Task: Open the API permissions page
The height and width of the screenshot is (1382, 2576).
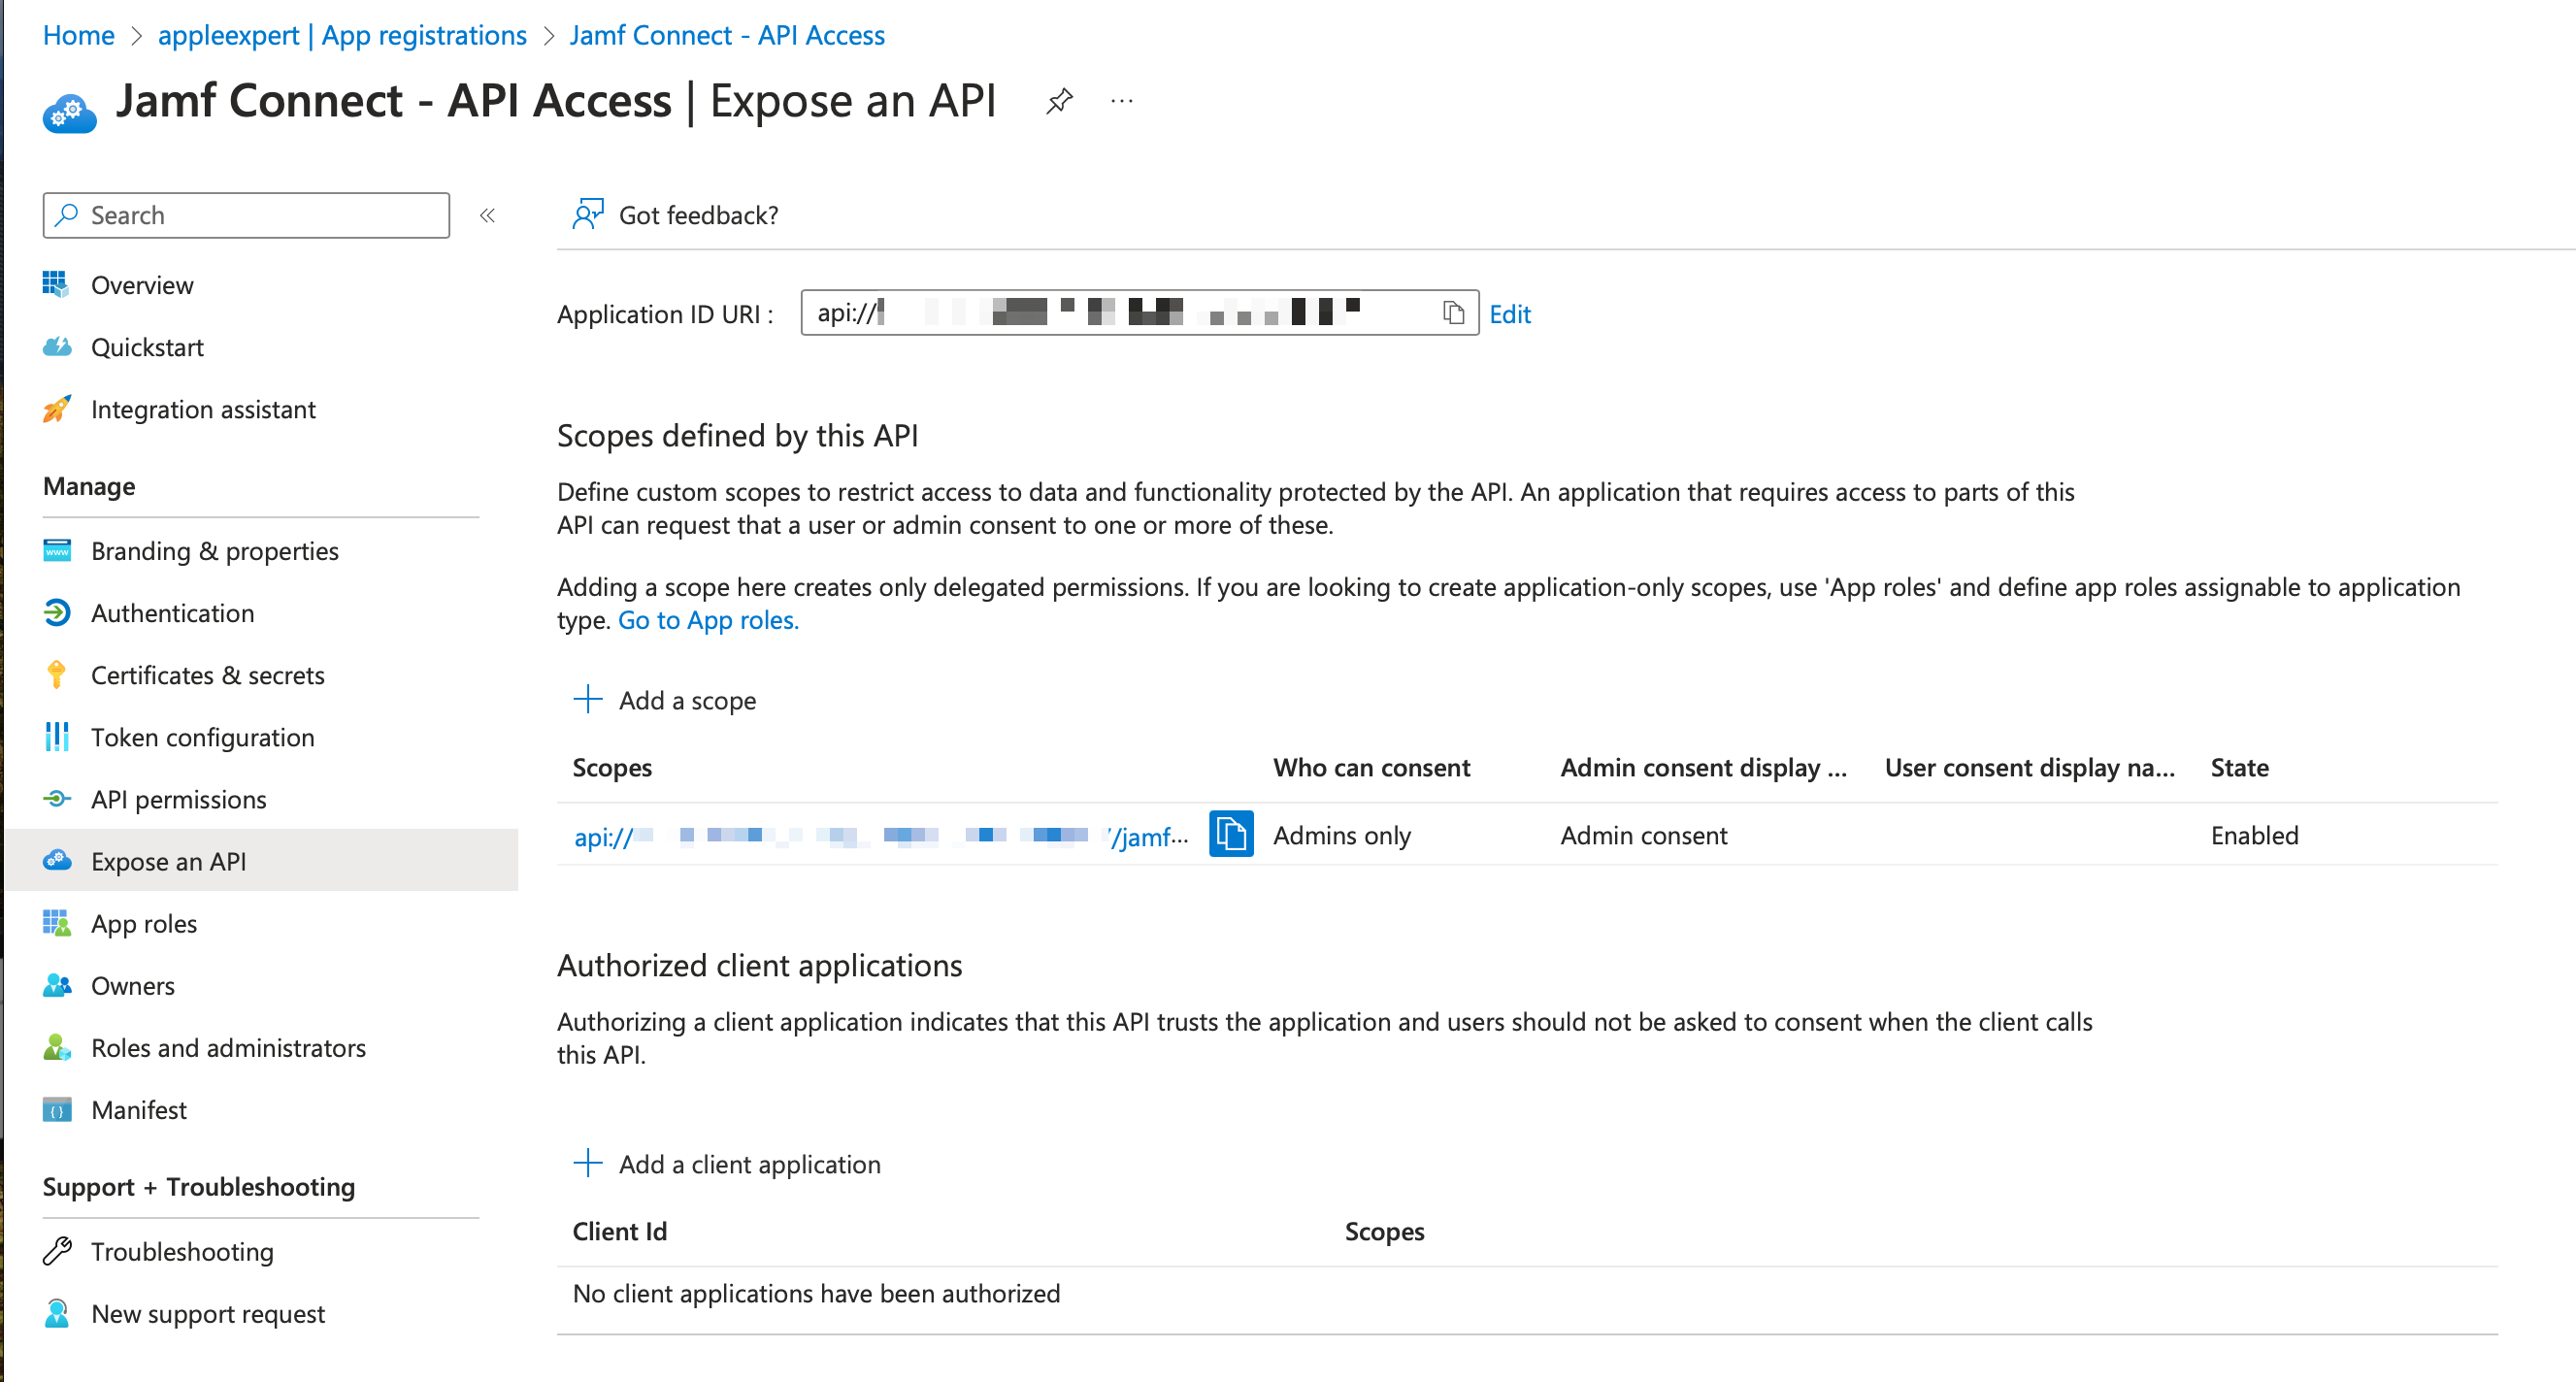Action: click(178, 799)
